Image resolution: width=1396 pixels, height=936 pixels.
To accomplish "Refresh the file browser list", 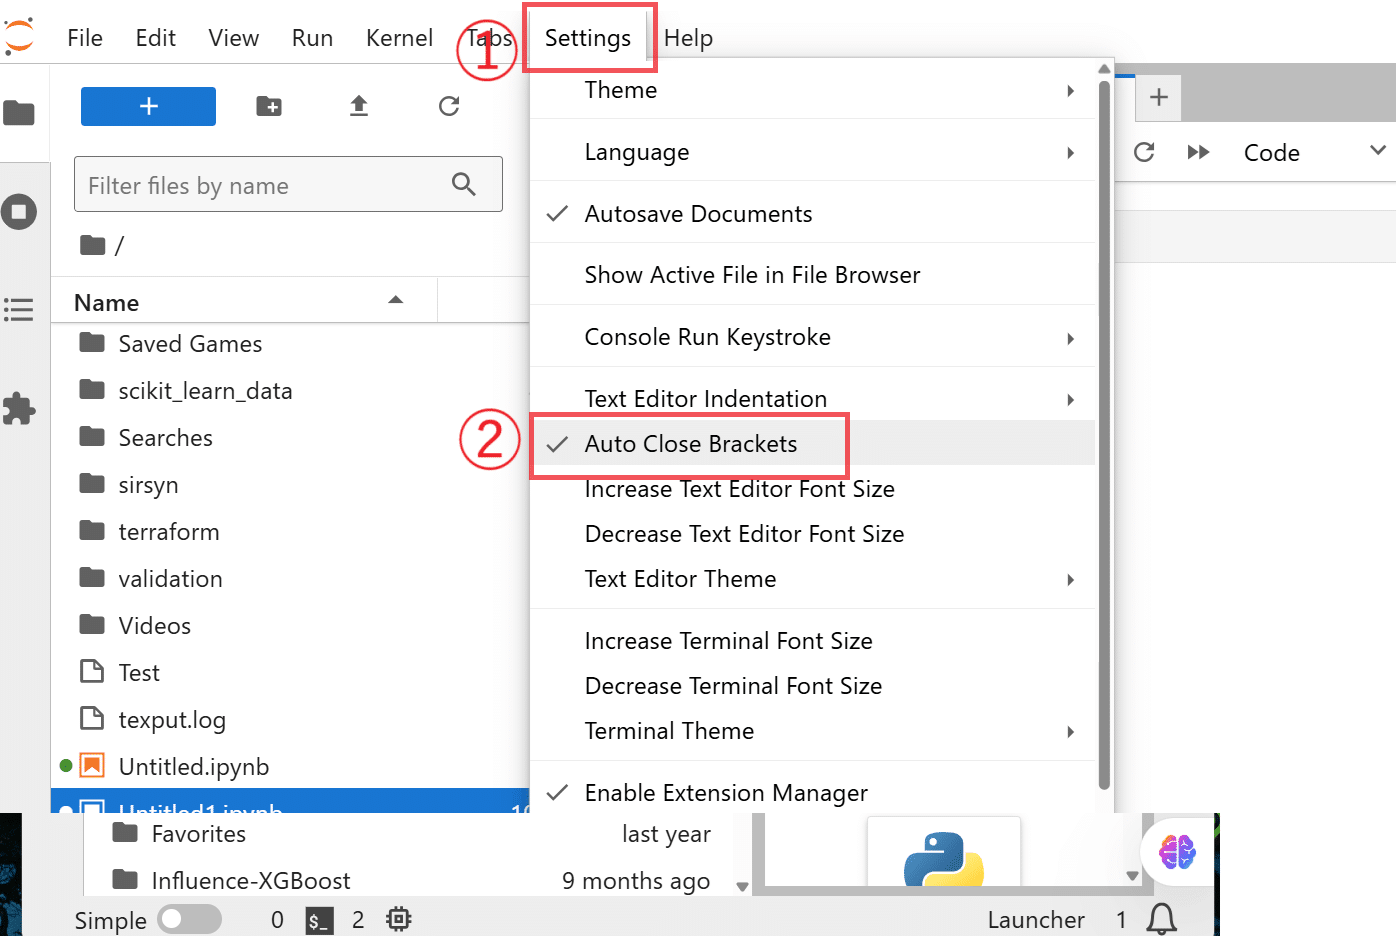I will click(x=449, y=106).
